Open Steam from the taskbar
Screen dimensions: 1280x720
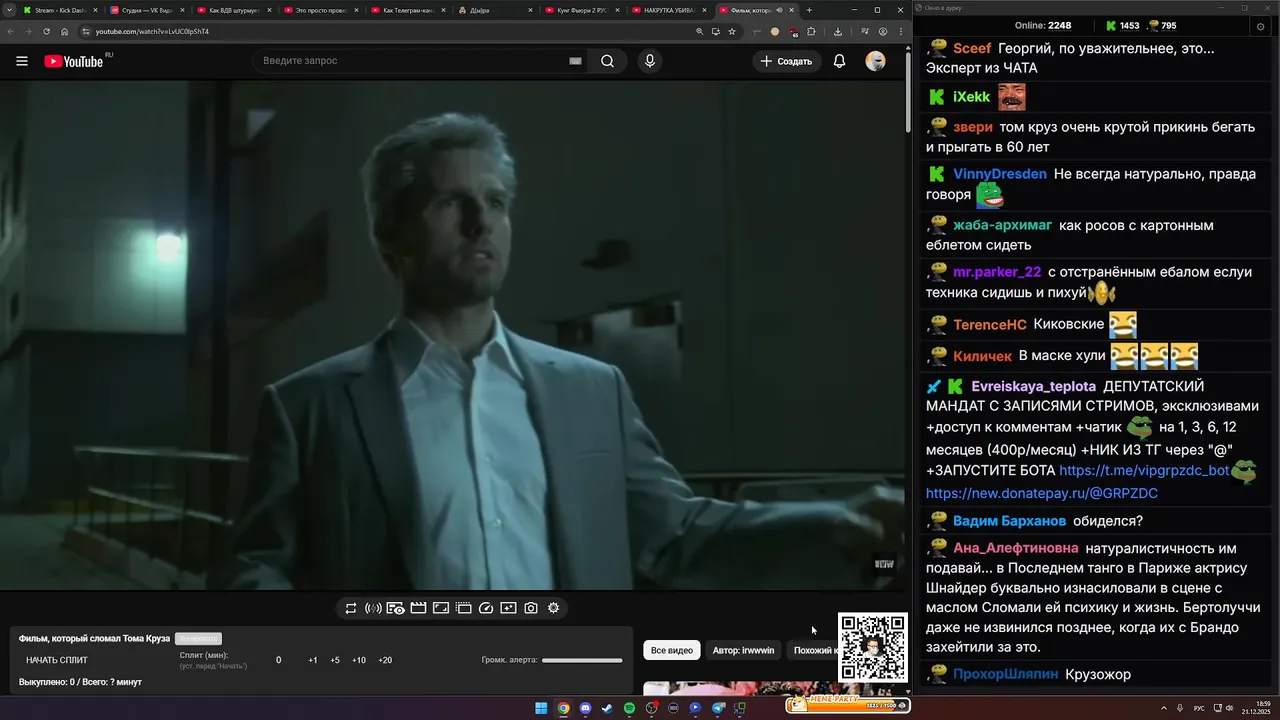pos(607,708)
